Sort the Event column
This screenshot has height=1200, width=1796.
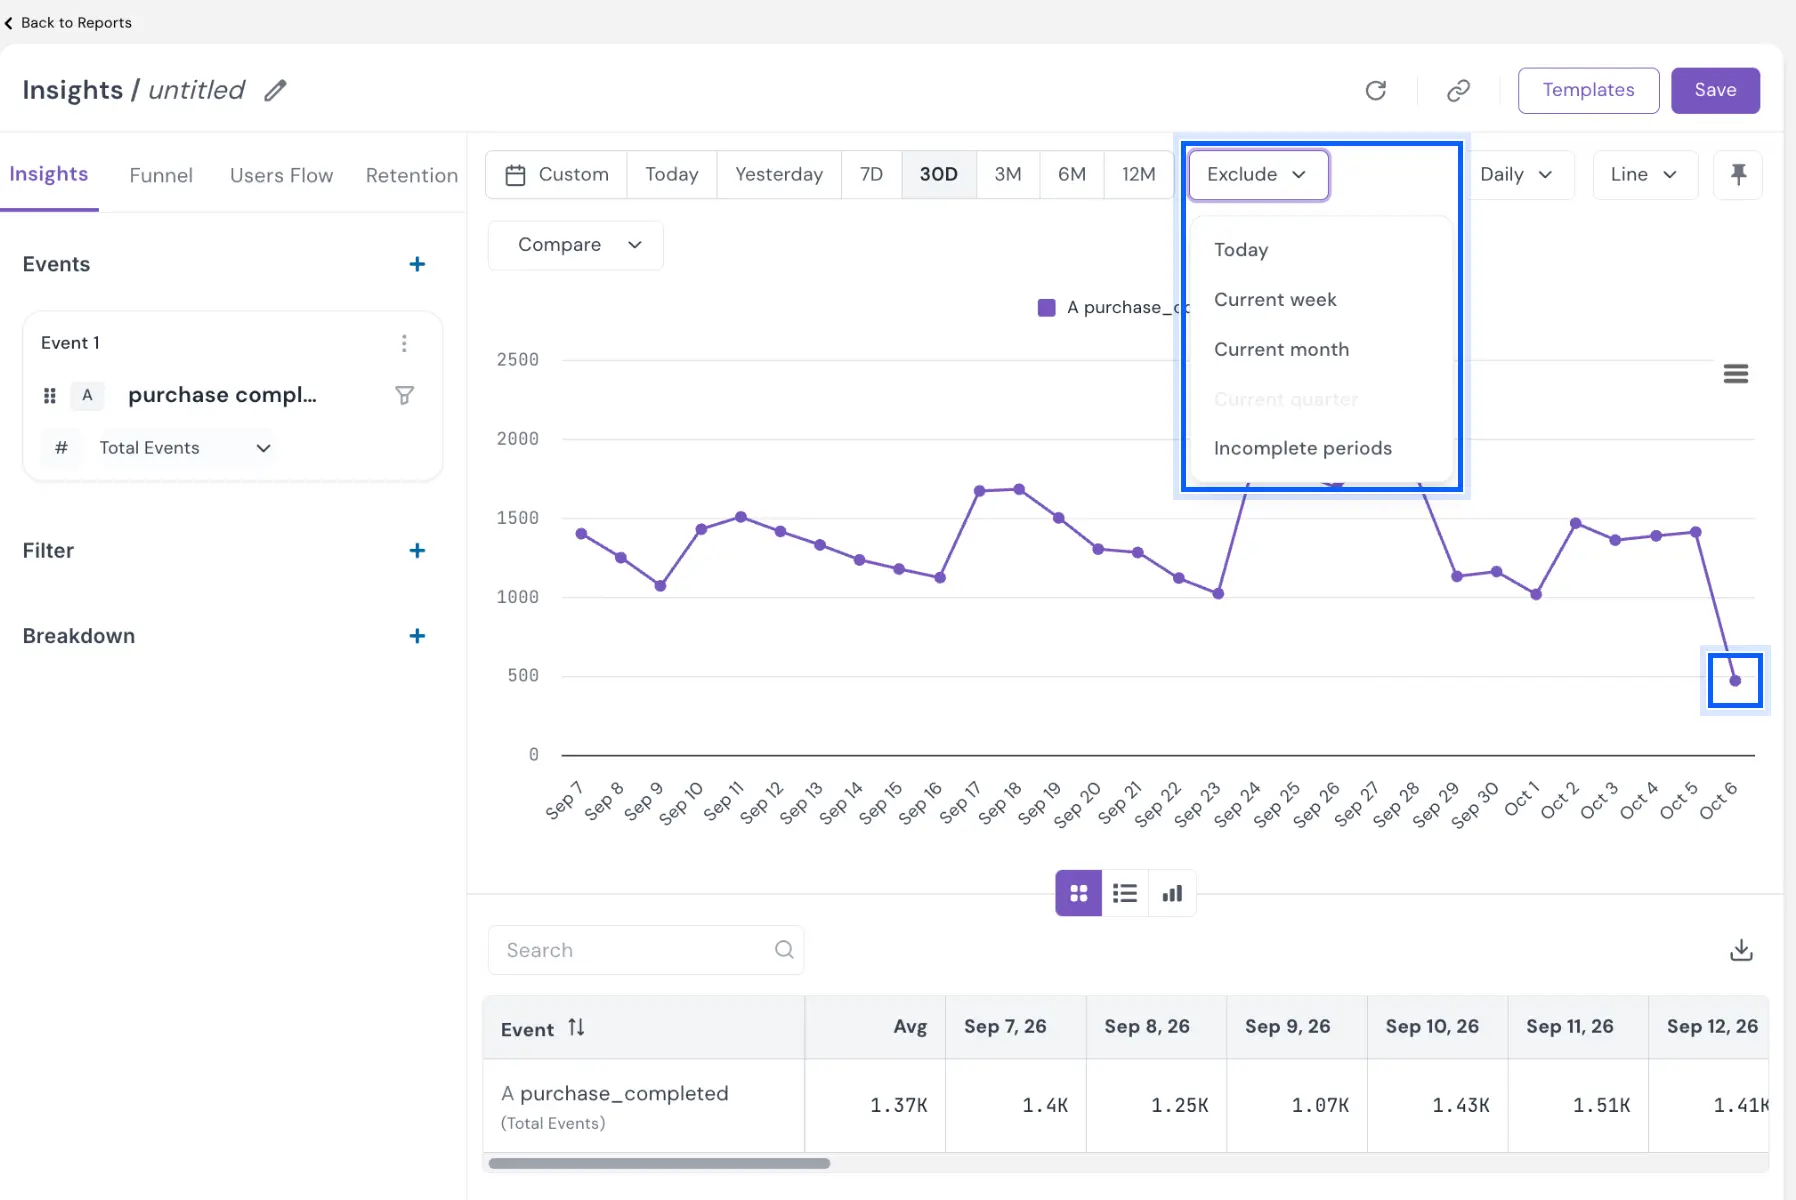click(576, 1028)
